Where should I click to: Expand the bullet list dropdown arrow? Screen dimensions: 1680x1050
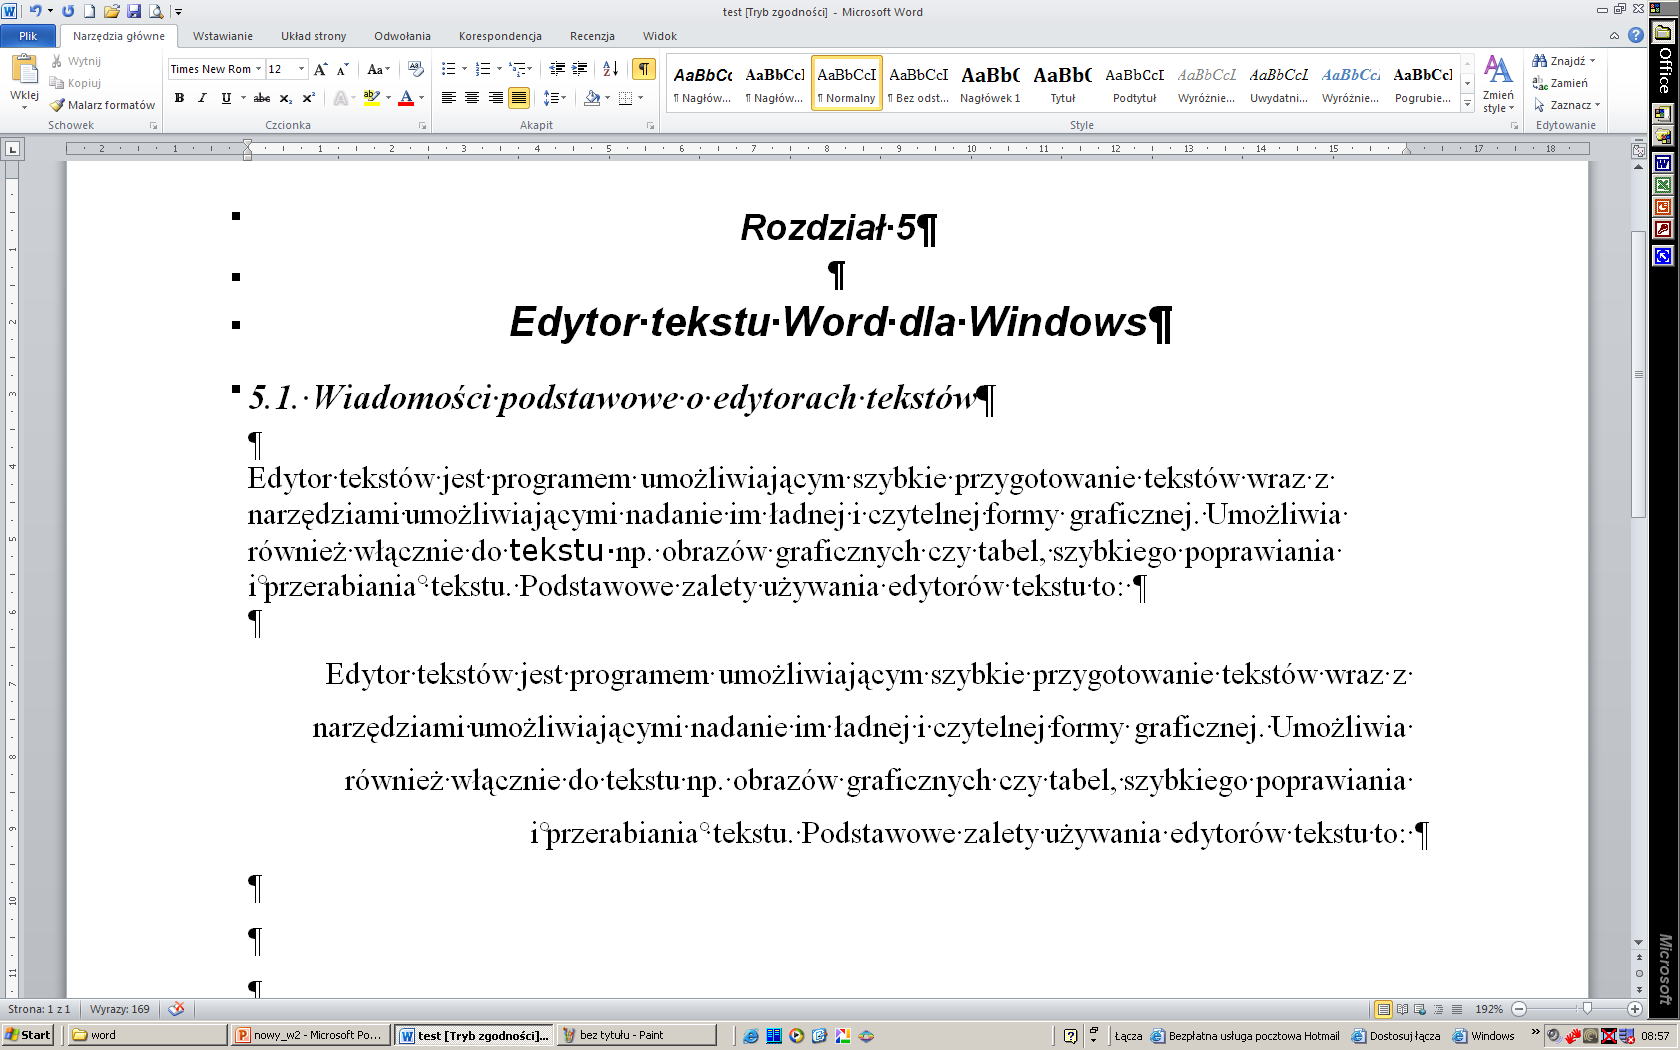tap(464, 69)
